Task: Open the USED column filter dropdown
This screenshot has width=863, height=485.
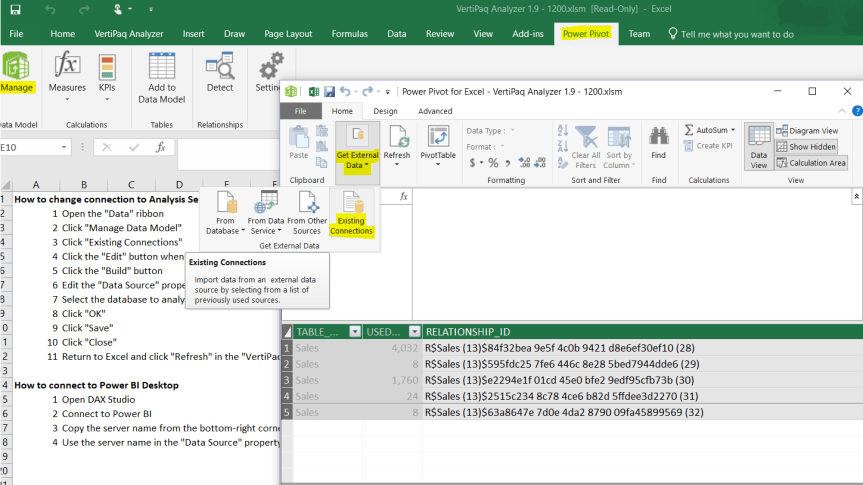Action: click(414, 331)
